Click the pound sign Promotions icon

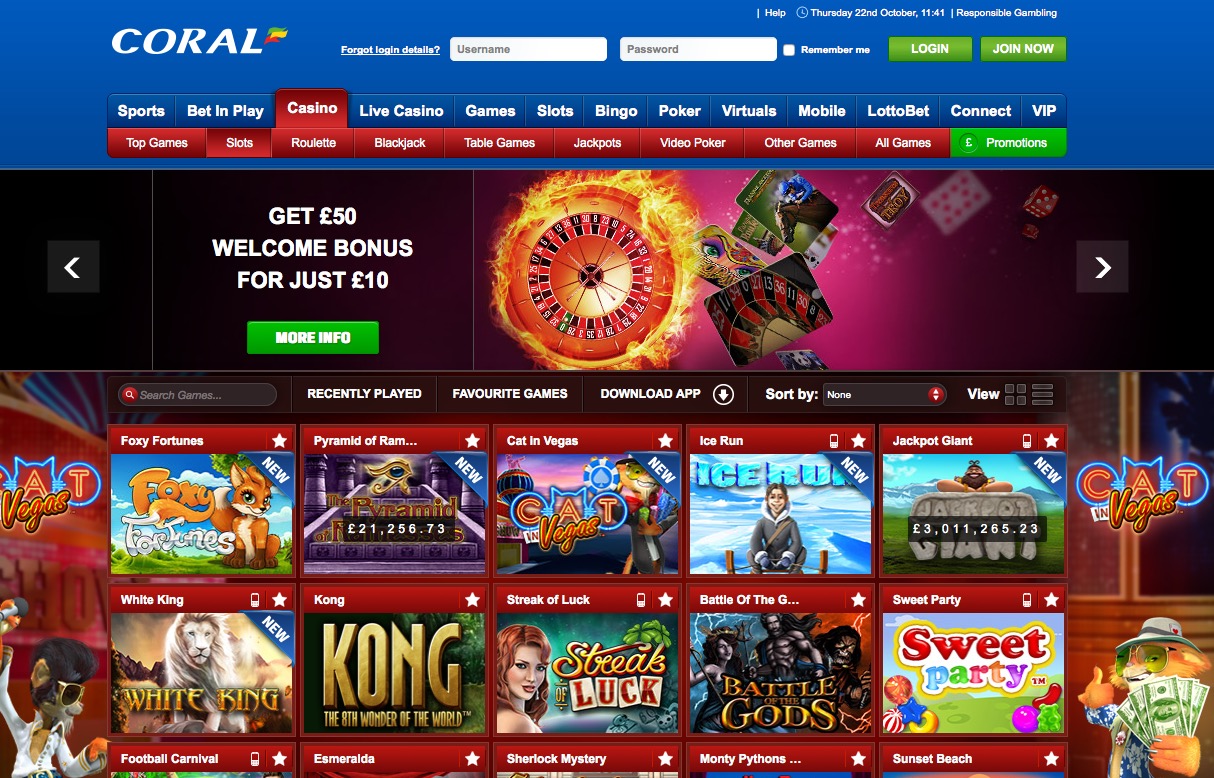pyautogui.click(x=968, y=143)
